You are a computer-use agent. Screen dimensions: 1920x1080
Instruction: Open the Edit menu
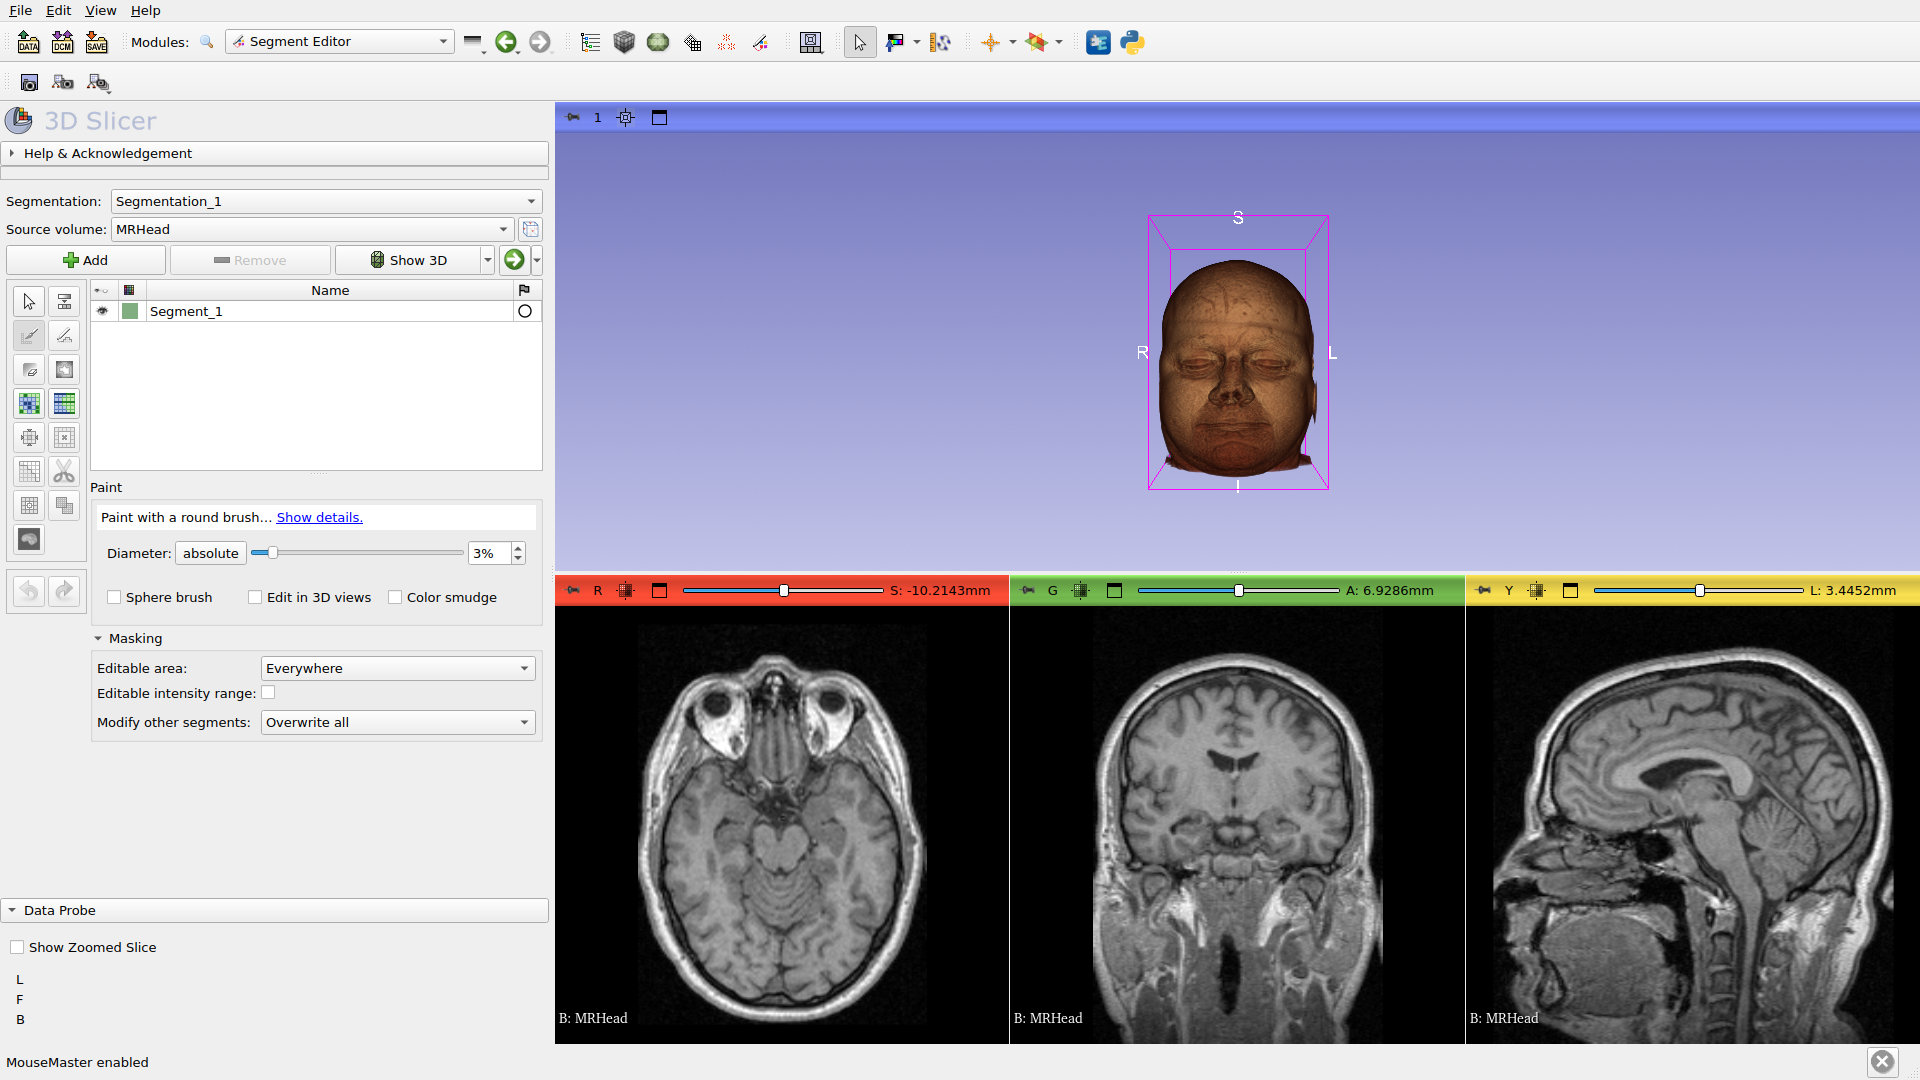(58, 10)
